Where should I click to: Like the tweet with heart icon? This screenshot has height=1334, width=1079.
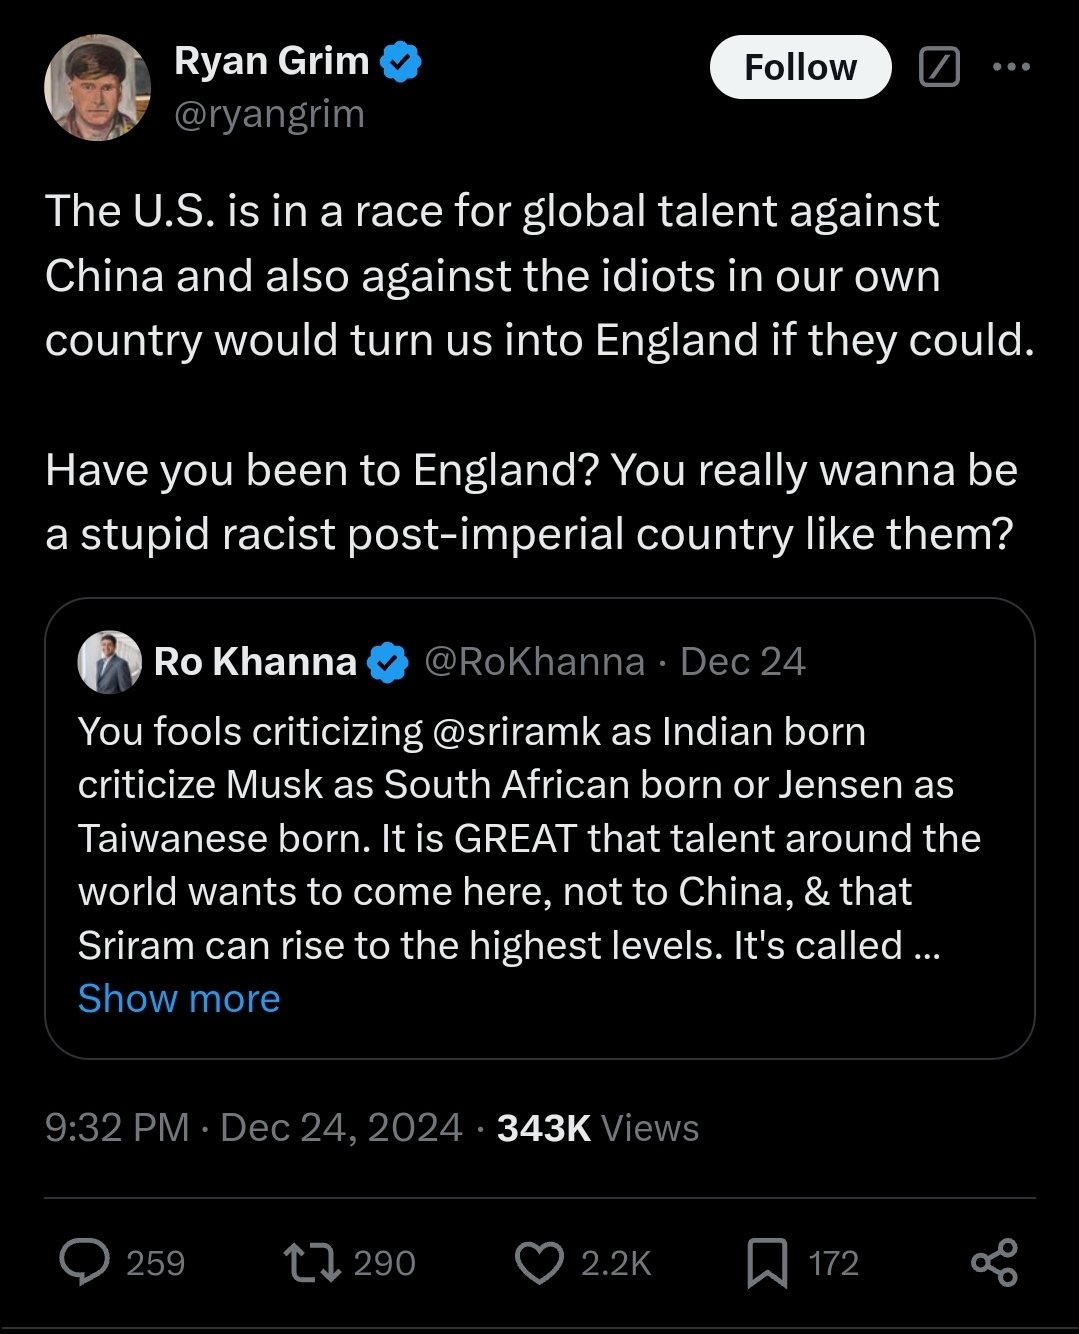click(x=539, y=1262)
